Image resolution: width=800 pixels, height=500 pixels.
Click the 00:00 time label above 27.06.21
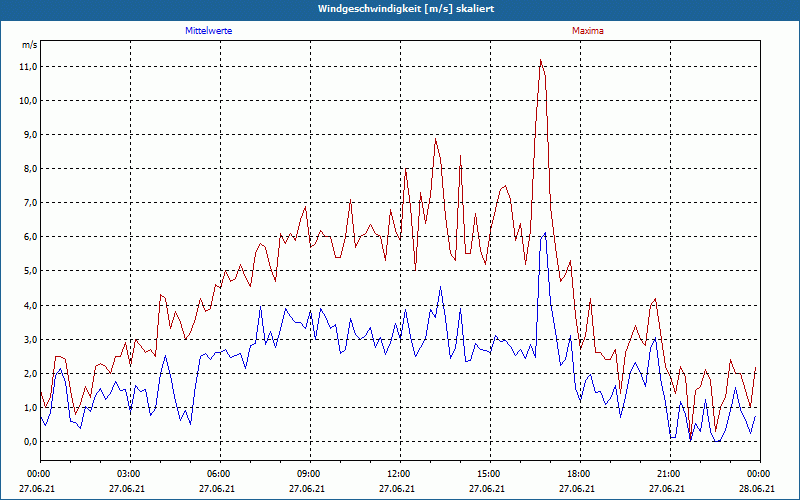[37, 474]
